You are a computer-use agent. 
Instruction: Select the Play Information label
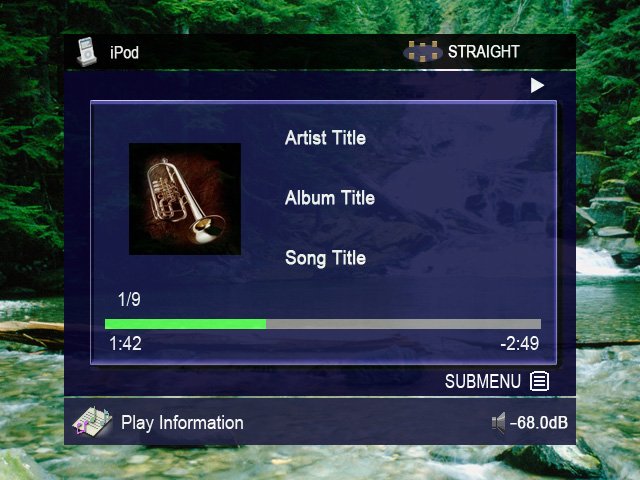(x=182, y=423)
